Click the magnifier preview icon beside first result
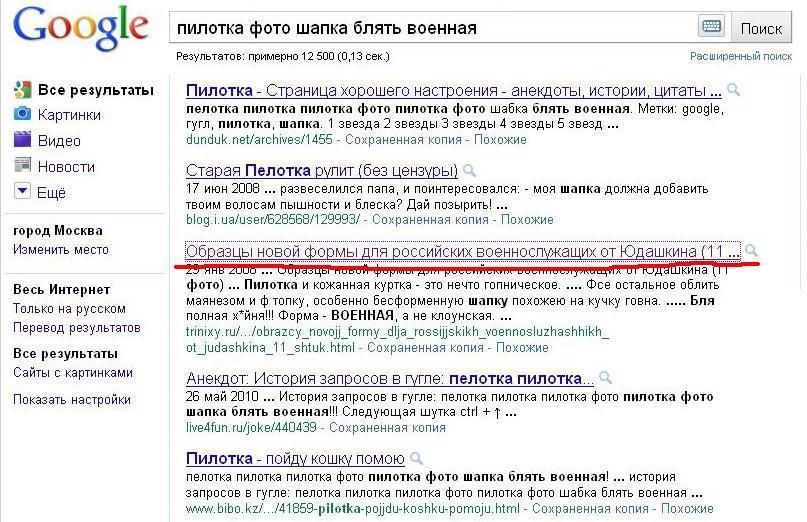This screenshot has height=522, width=807. point(733,90)
